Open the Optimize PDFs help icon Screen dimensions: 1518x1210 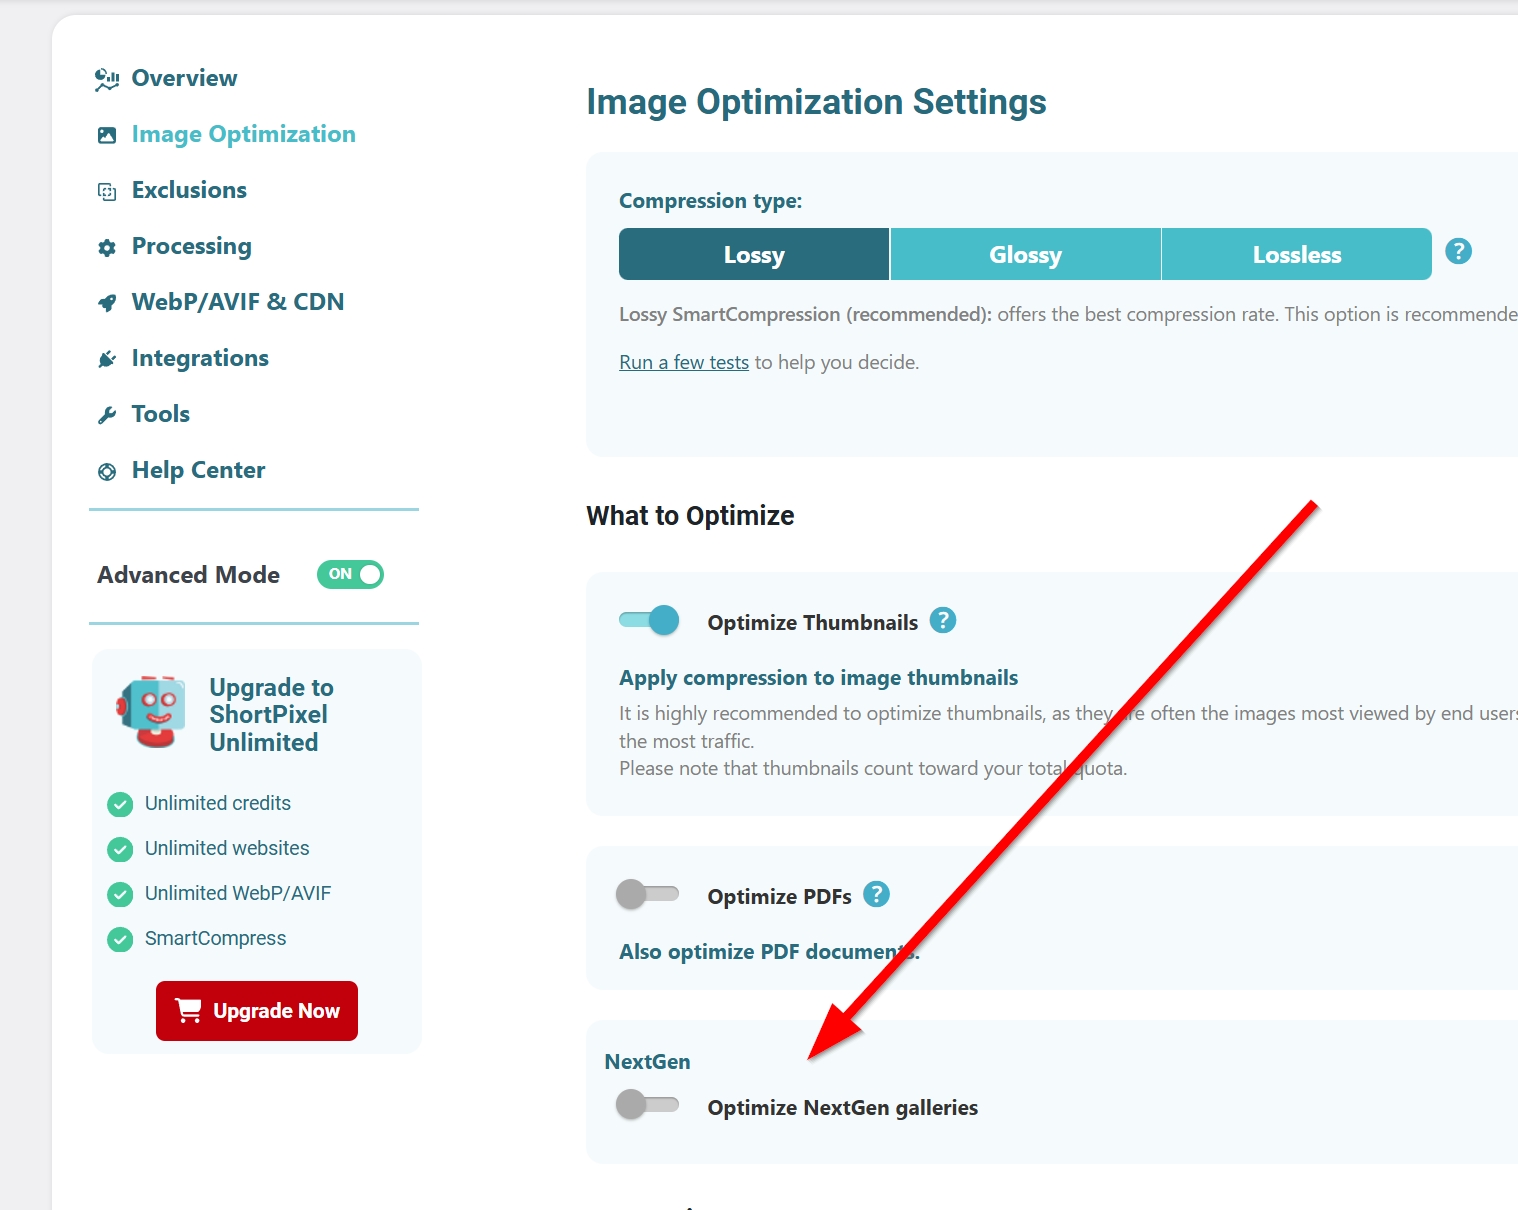coord(877,894)
